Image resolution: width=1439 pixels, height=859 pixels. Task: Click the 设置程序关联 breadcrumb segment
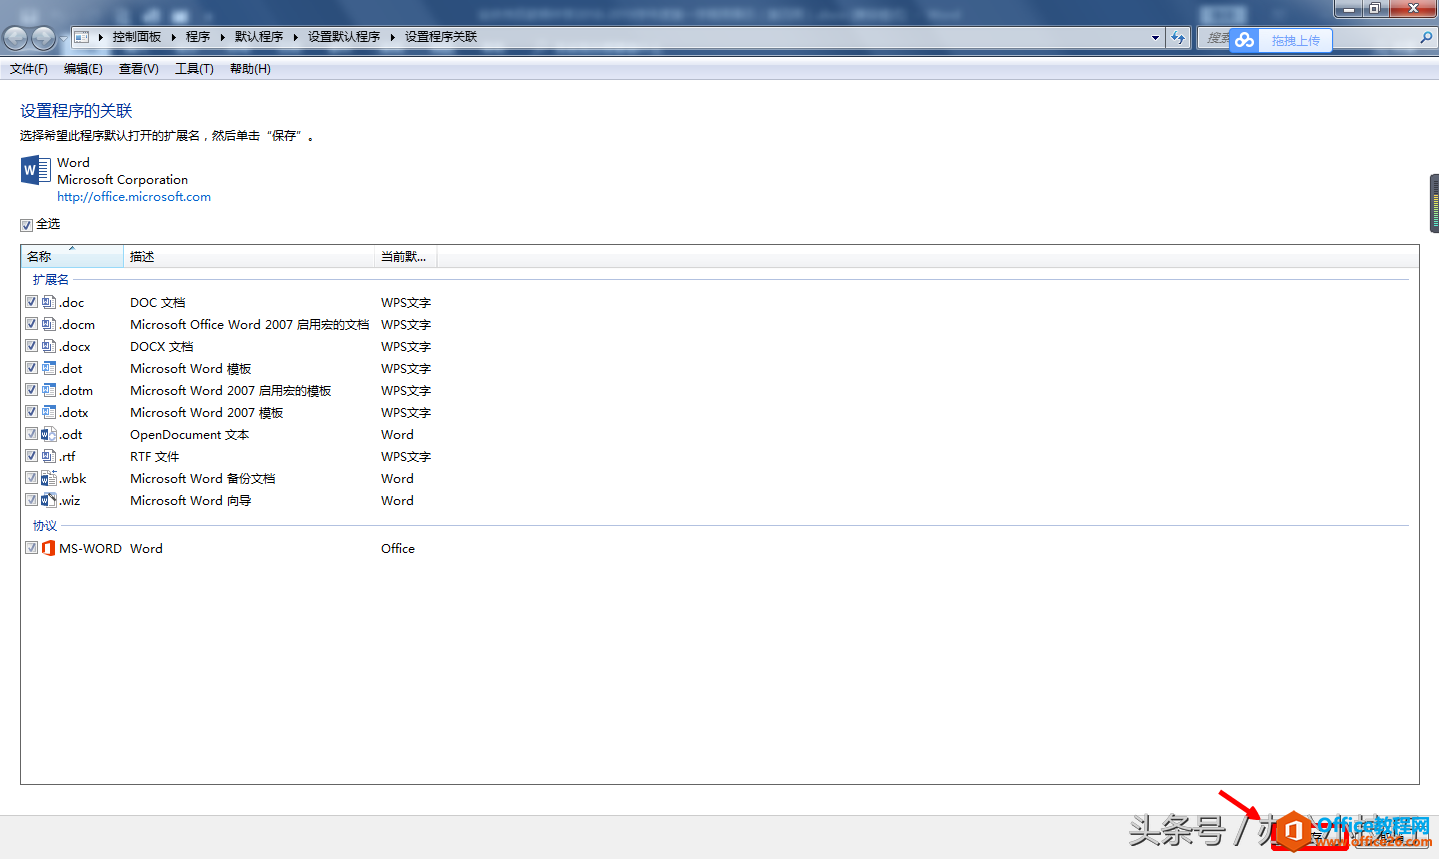click(441, 37)
